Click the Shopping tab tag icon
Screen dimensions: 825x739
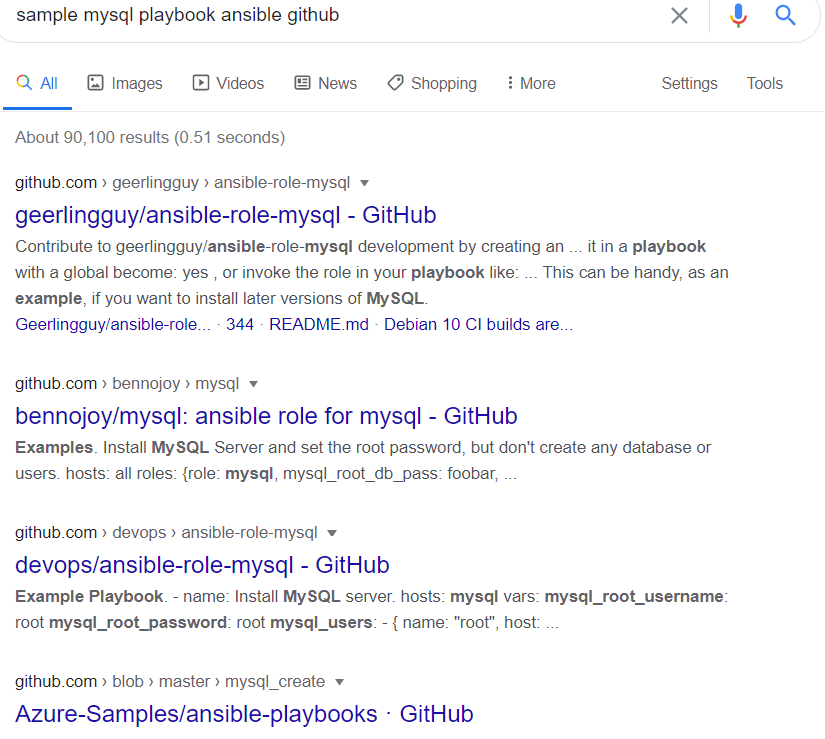pos(395,83)
